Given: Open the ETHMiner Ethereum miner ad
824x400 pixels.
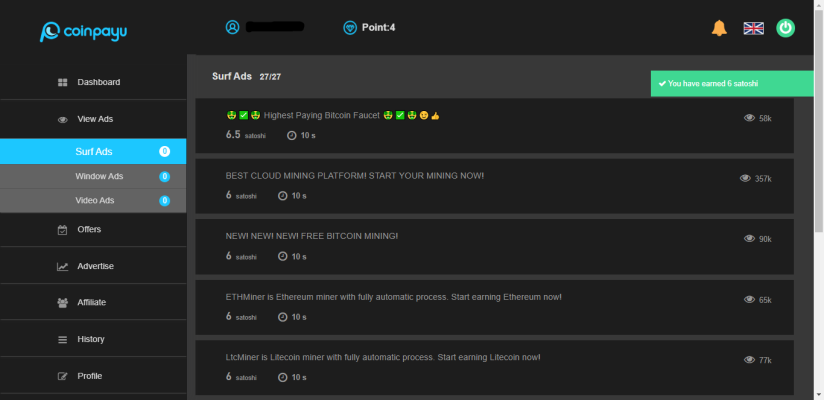Looking at the screenshot, I should (x=495, y=307).
